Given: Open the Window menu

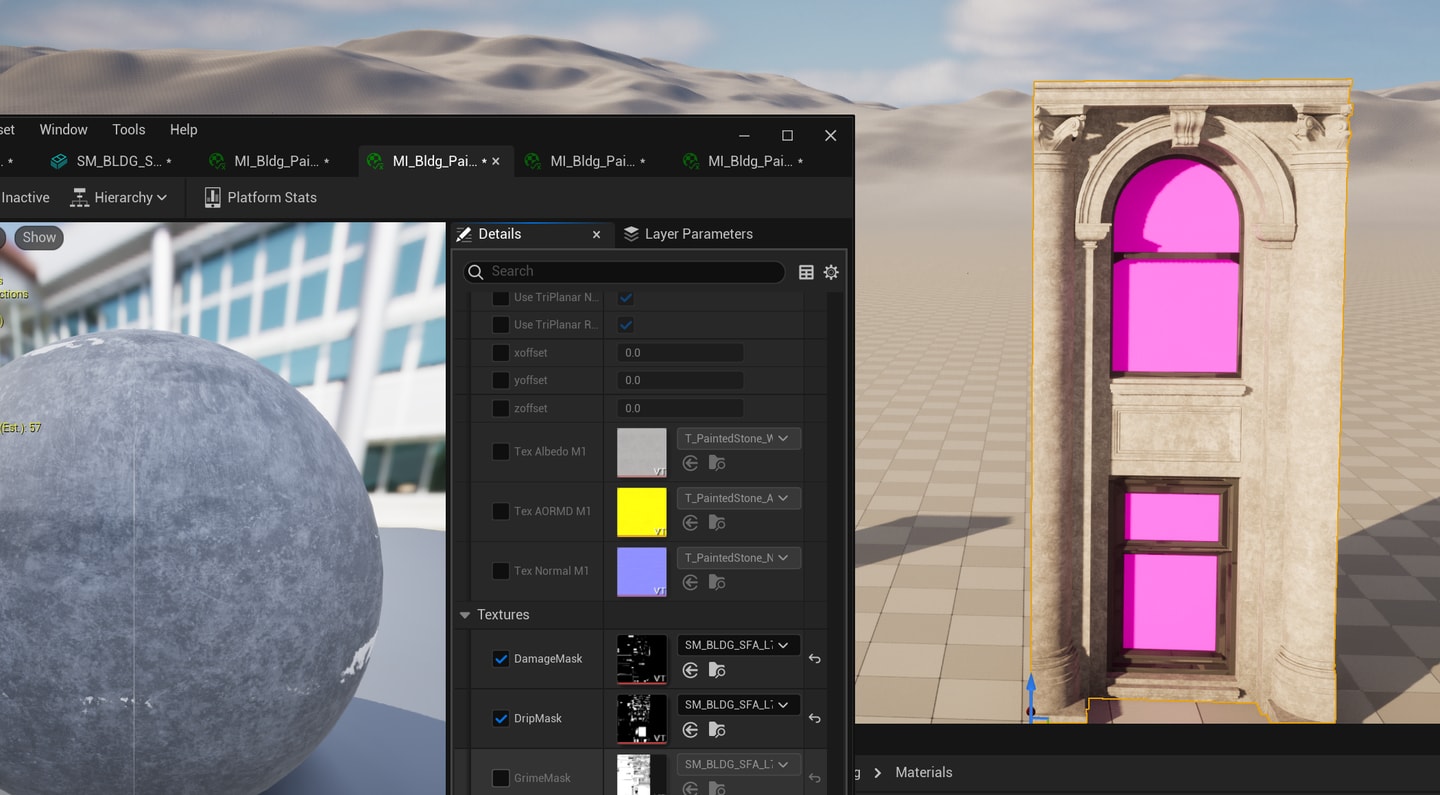Looking at the screenshot, I should pyautogui.click(x=64, y=130).
